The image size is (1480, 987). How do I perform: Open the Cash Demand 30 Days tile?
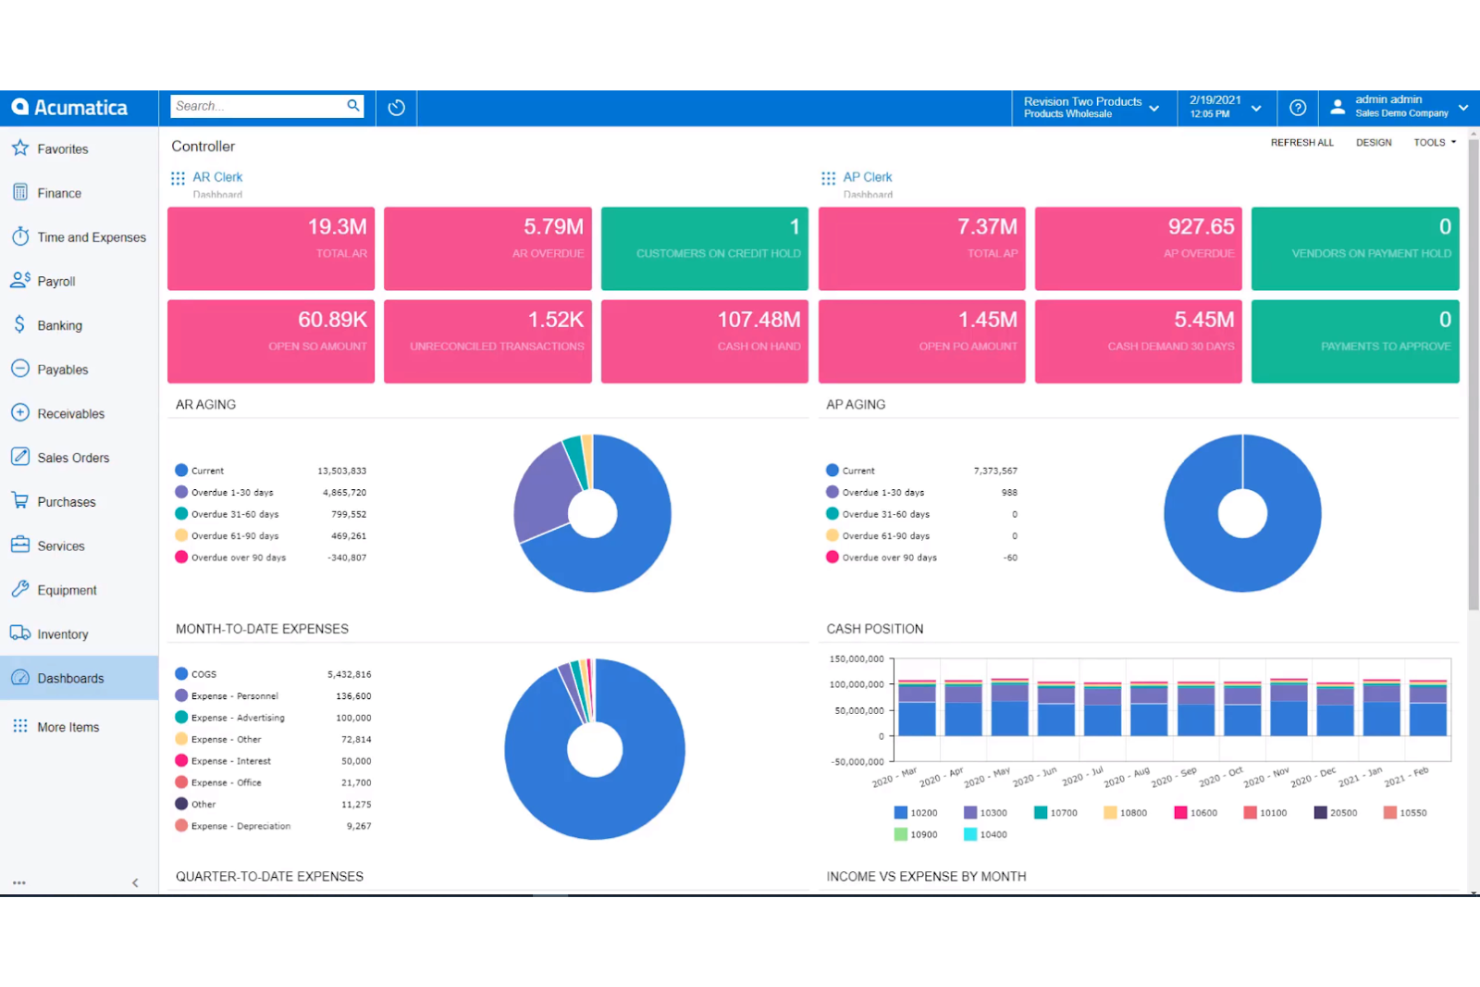(1139, 341)
